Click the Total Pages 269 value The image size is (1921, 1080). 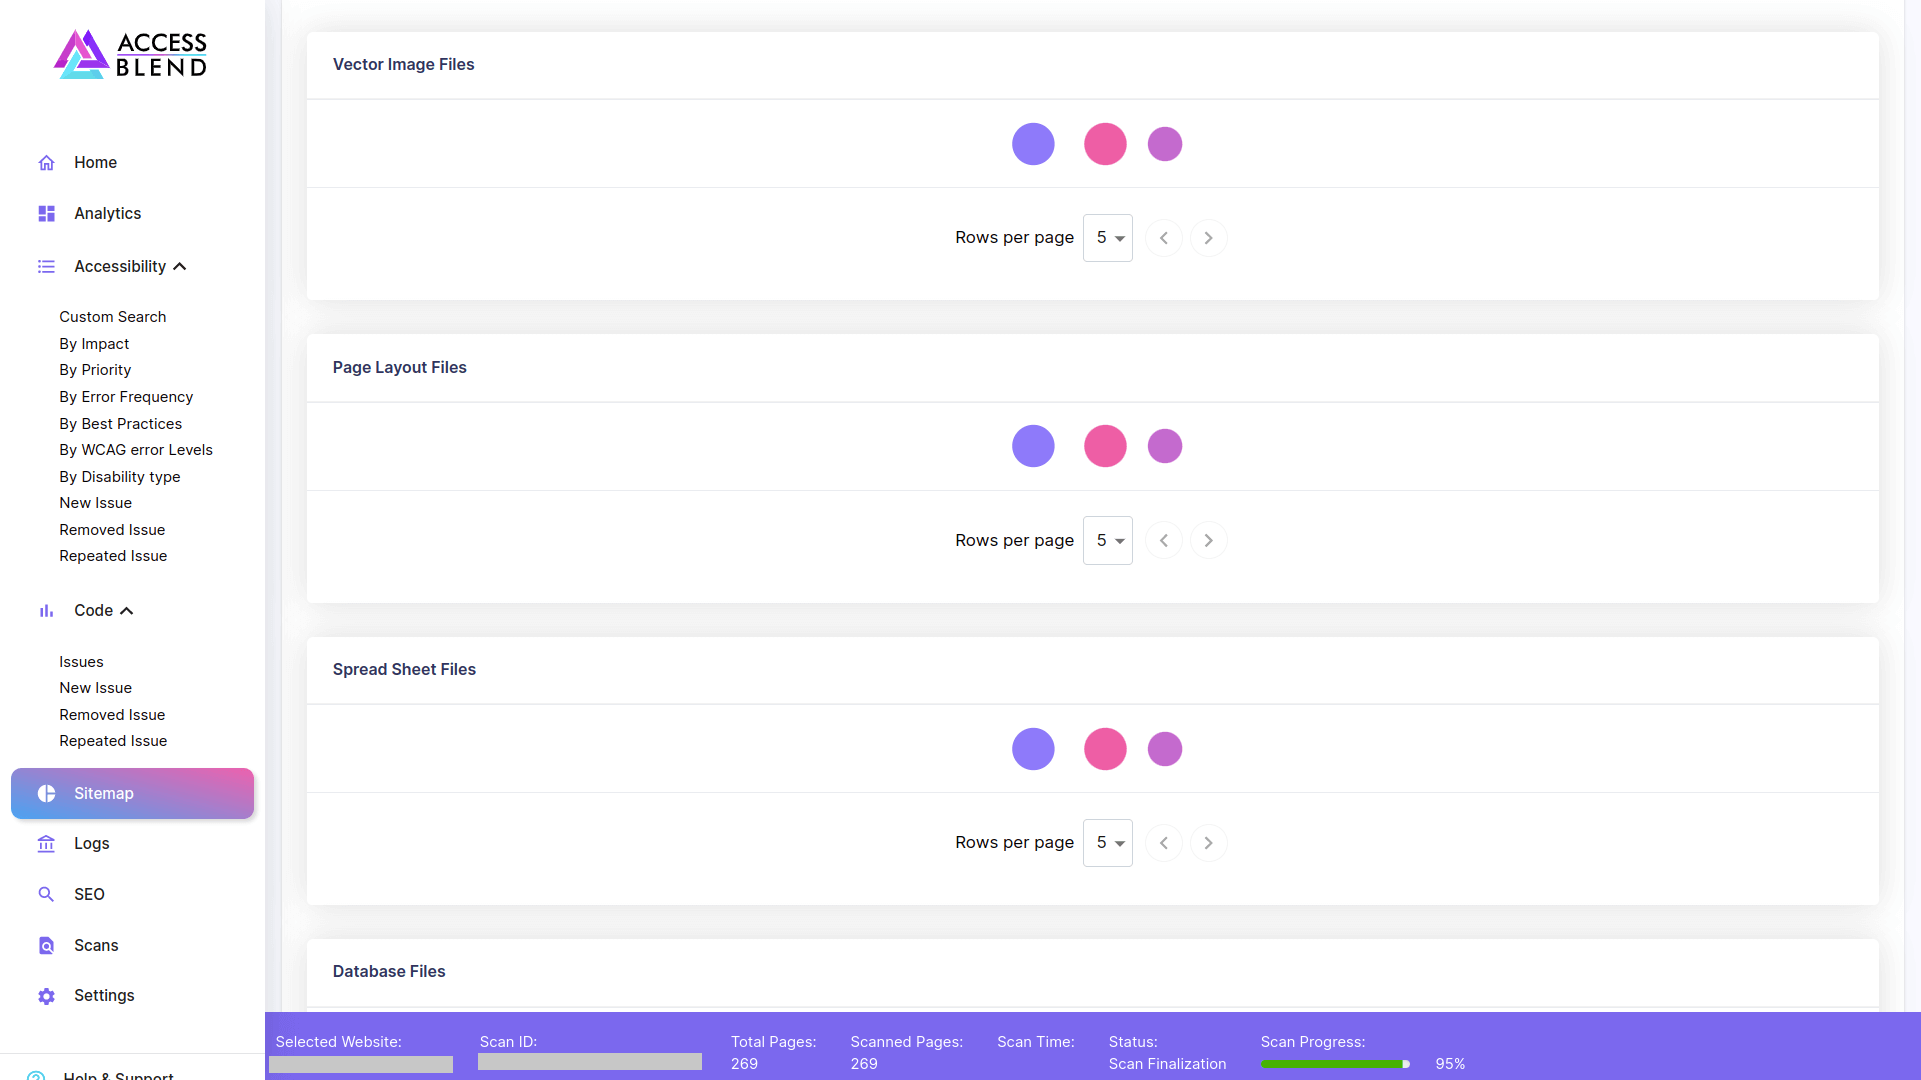(x=744, y=1064)
